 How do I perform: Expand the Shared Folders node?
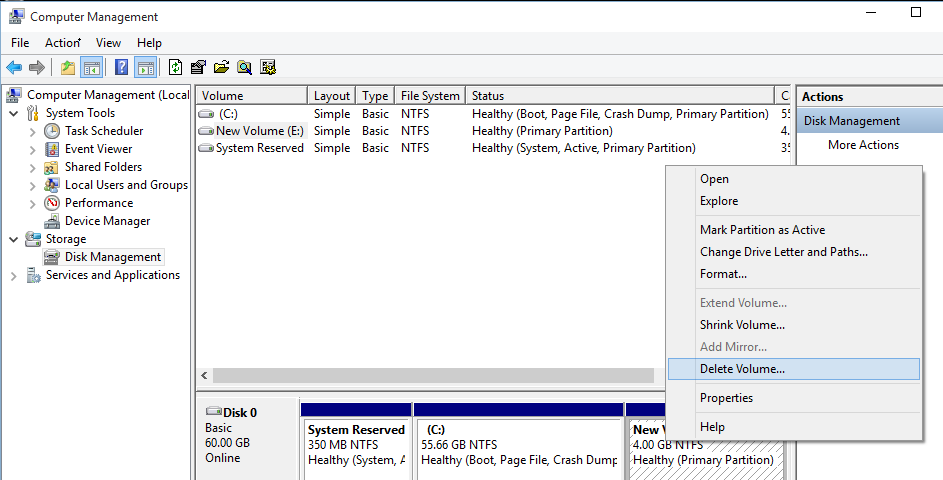33,167
